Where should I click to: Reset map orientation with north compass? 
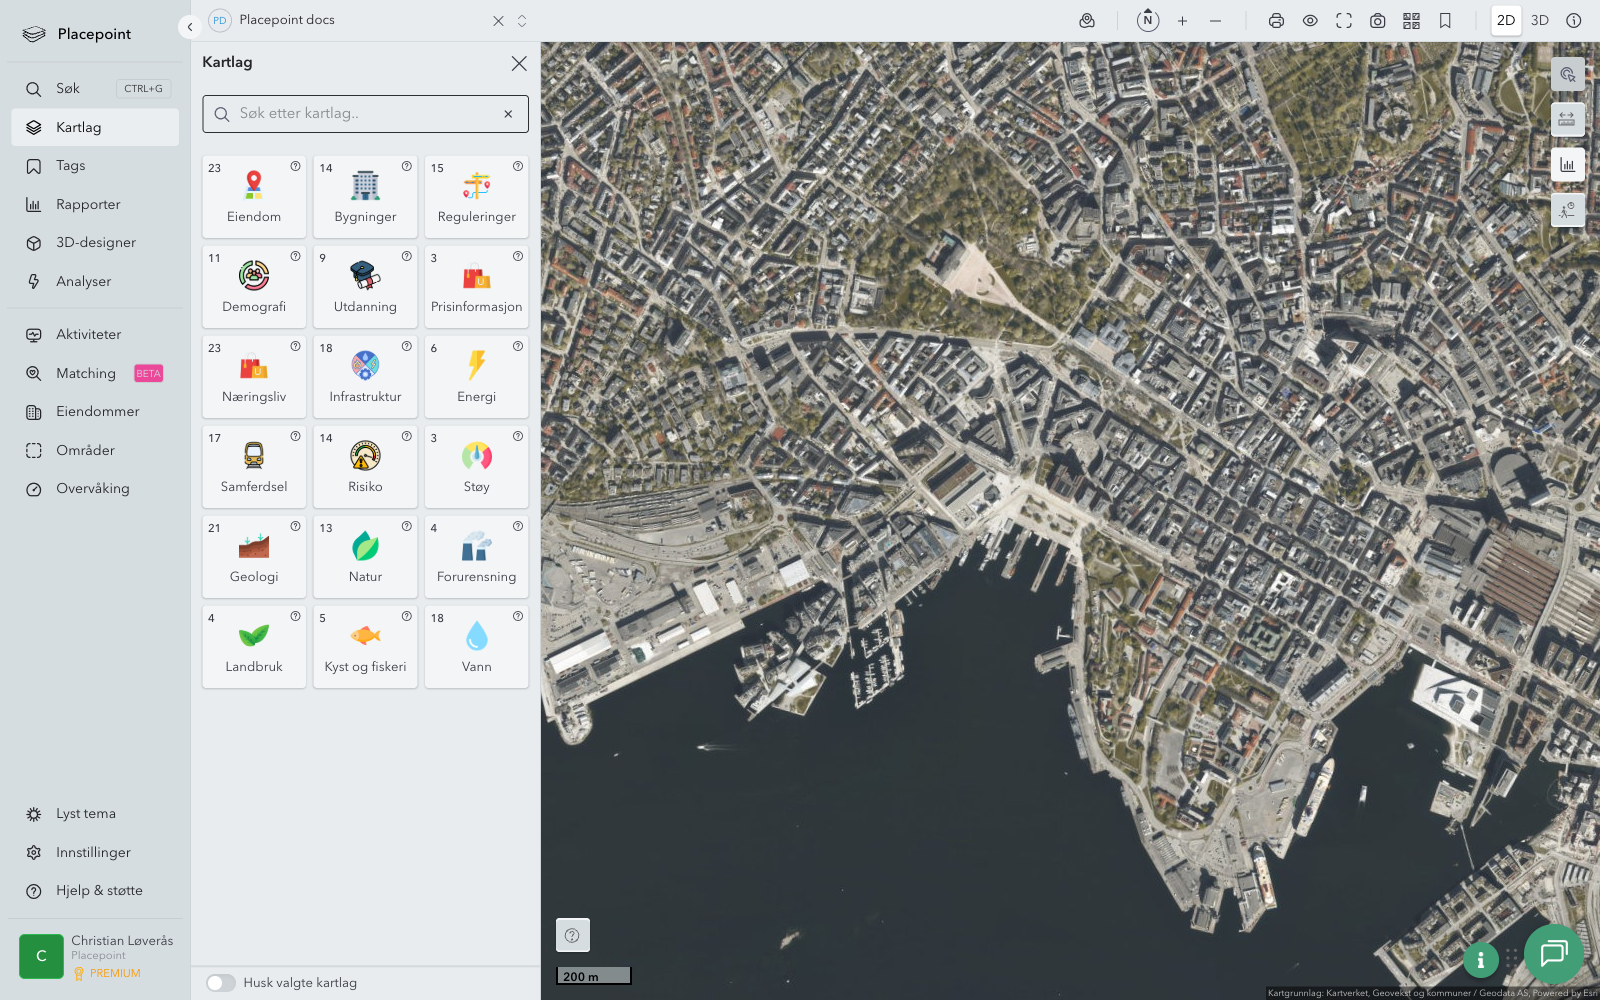click(1148, 20)
